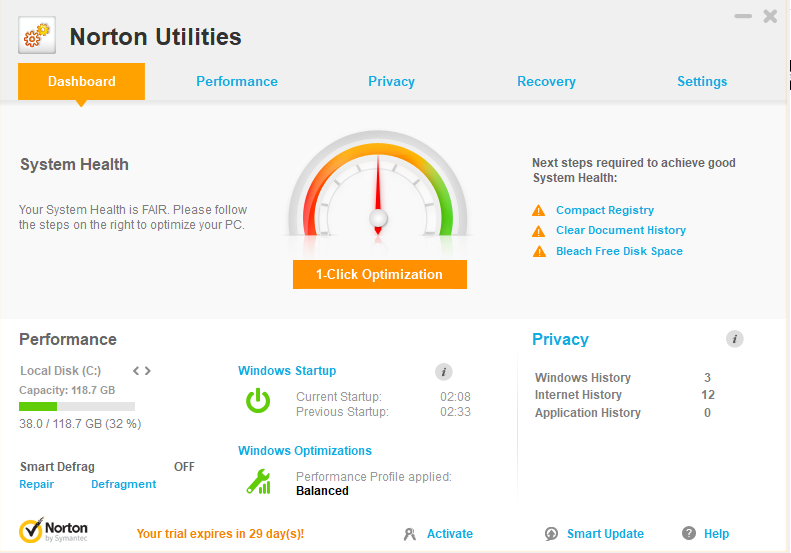The width and height of the screenshot is (791, 553).
Task: Open the Help link
Action: (716, 534)
